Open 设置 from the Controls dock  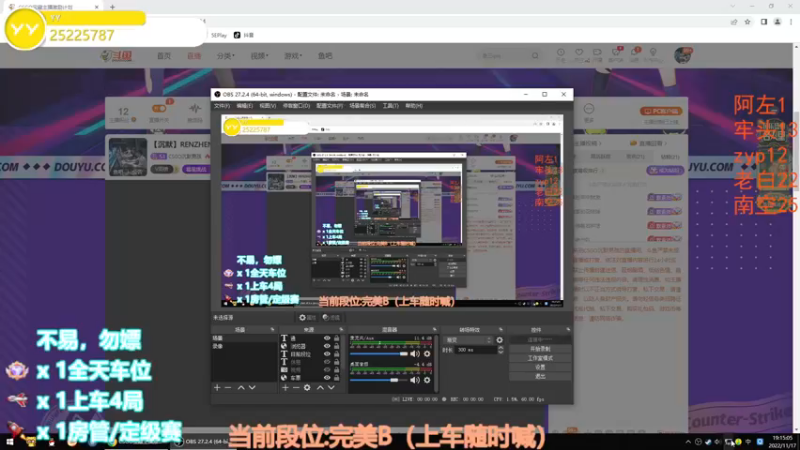click(540, 367)
